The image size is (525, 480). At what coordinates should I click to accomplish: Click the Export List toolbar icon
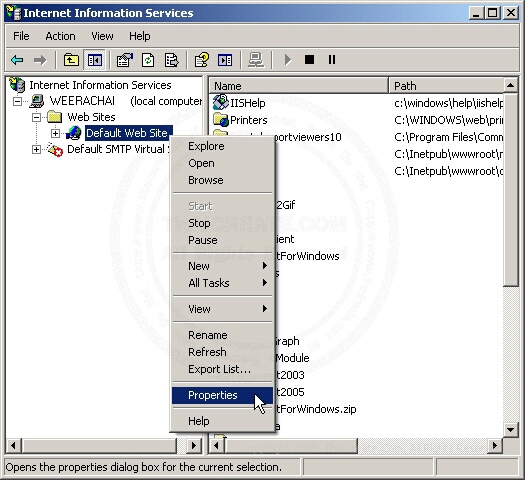pyautogui.click(x=171, y=60)
